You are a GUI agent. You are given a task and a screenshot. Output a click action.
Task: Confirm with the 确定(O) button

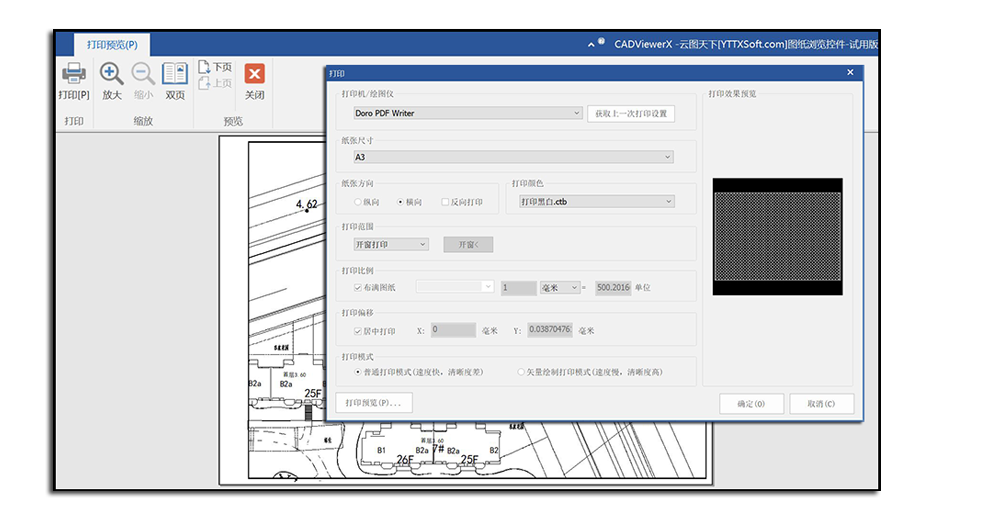point(751,404)
